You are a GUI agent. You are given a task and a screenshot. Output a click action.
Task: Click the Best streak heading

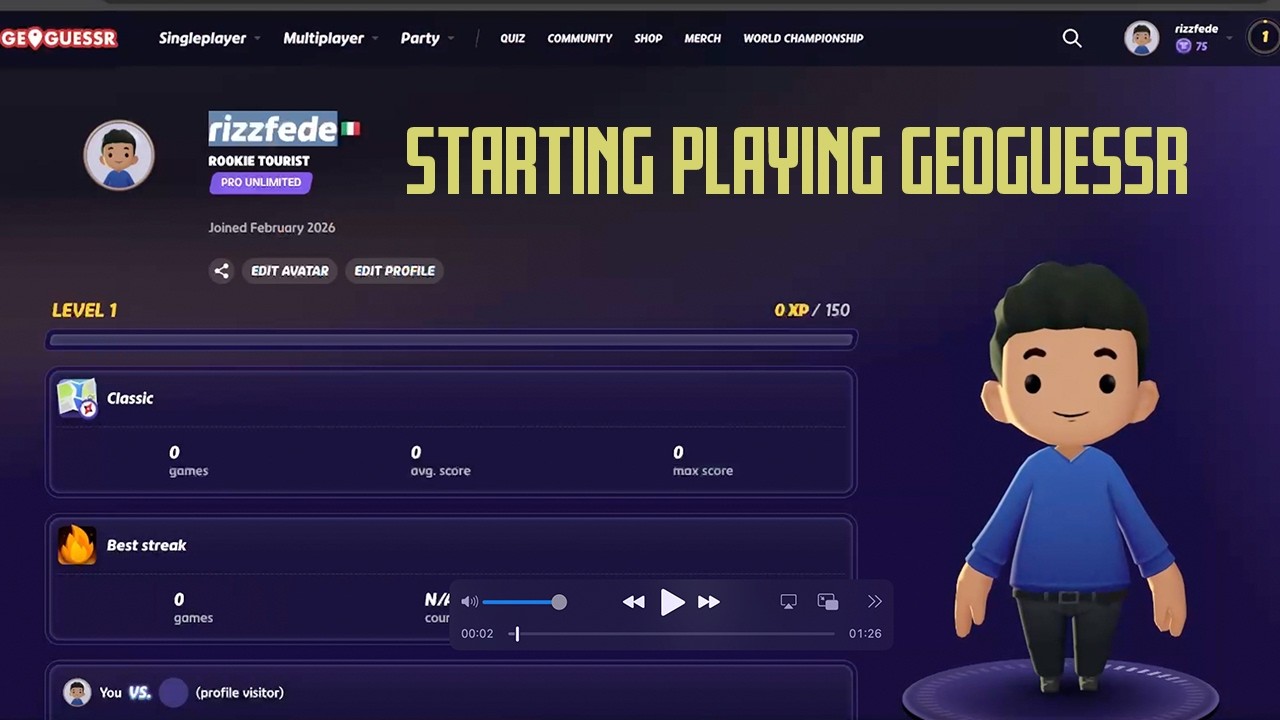(x=147, y=545)
